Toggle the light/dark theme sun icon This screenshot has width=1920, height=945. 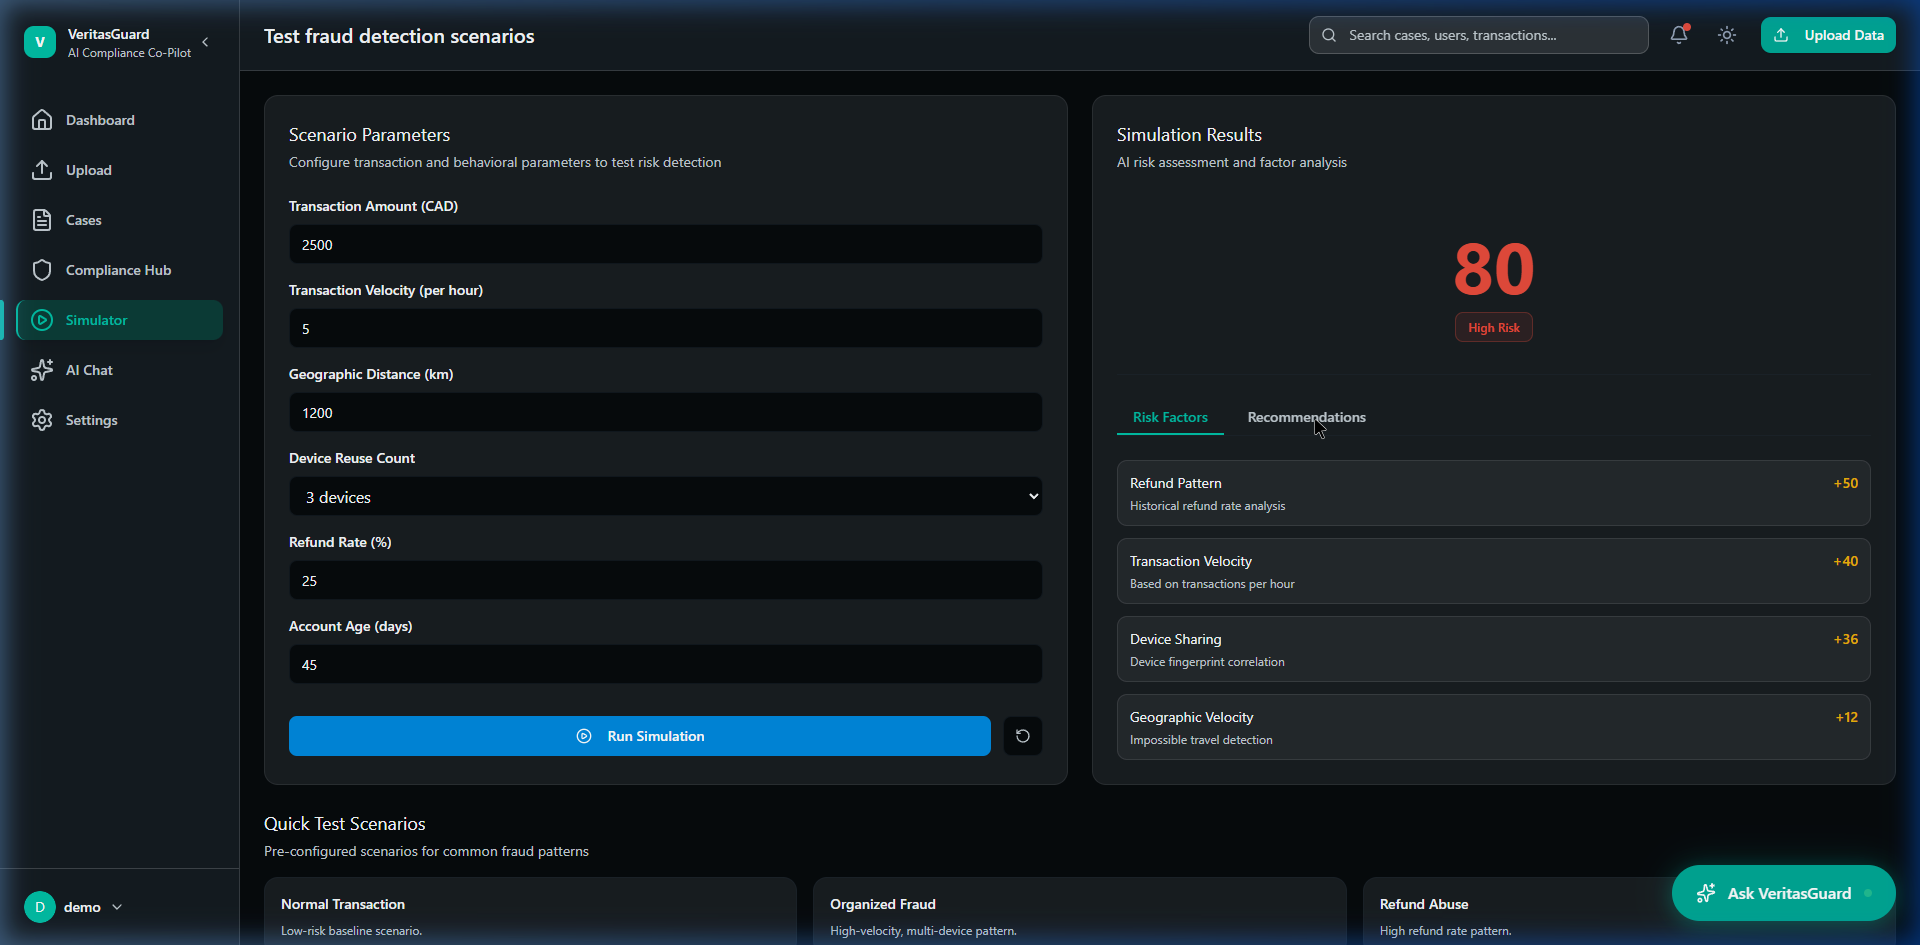pyautogui.click(x=1727, y=35)
